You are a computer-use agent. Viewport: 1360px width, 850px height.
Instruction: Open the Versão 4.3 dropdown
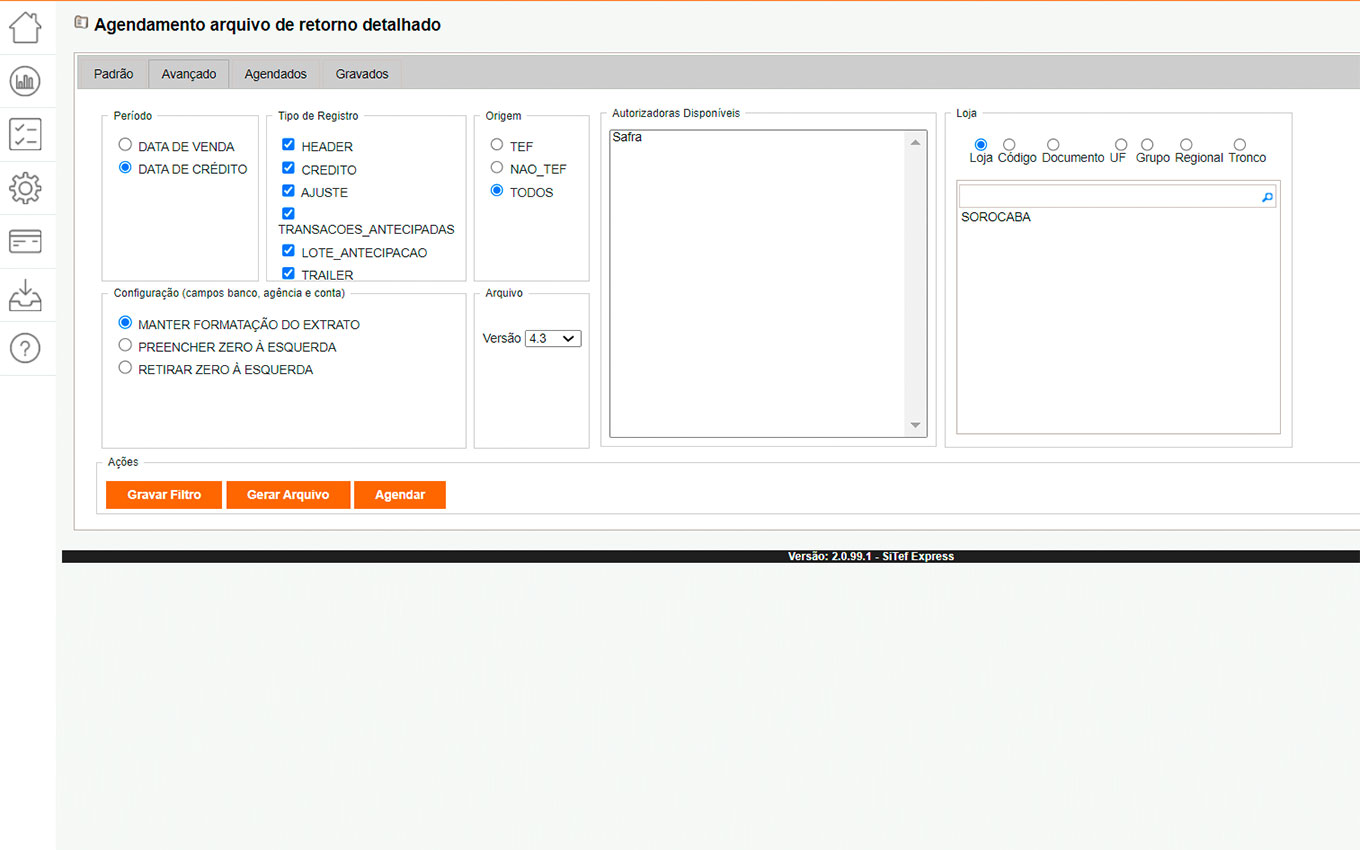tap(553, 339)
